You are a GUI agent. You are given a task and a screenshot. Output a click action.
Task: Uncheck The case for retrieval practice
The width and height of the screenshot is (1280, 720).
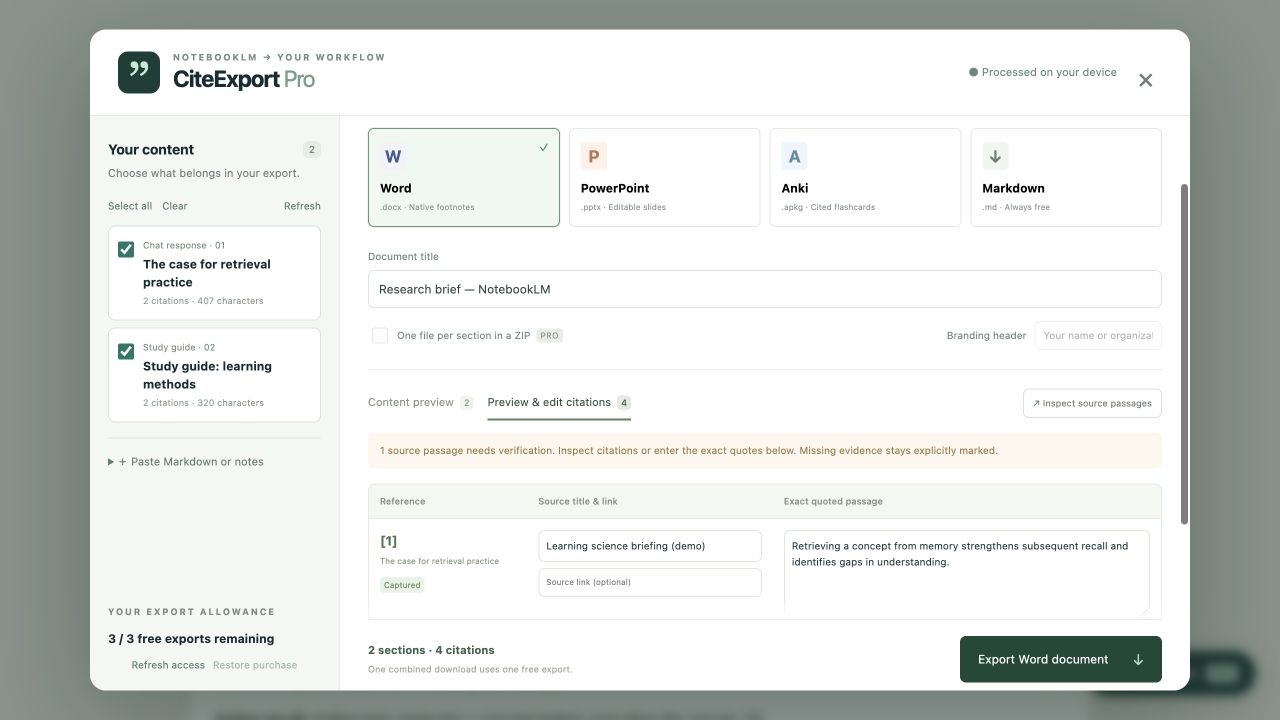[x=126, y=249]
